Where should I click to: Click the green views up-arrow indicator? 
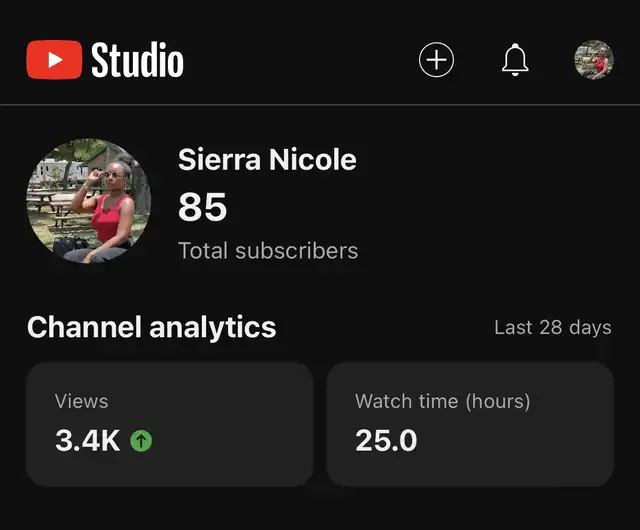point(142,440)
